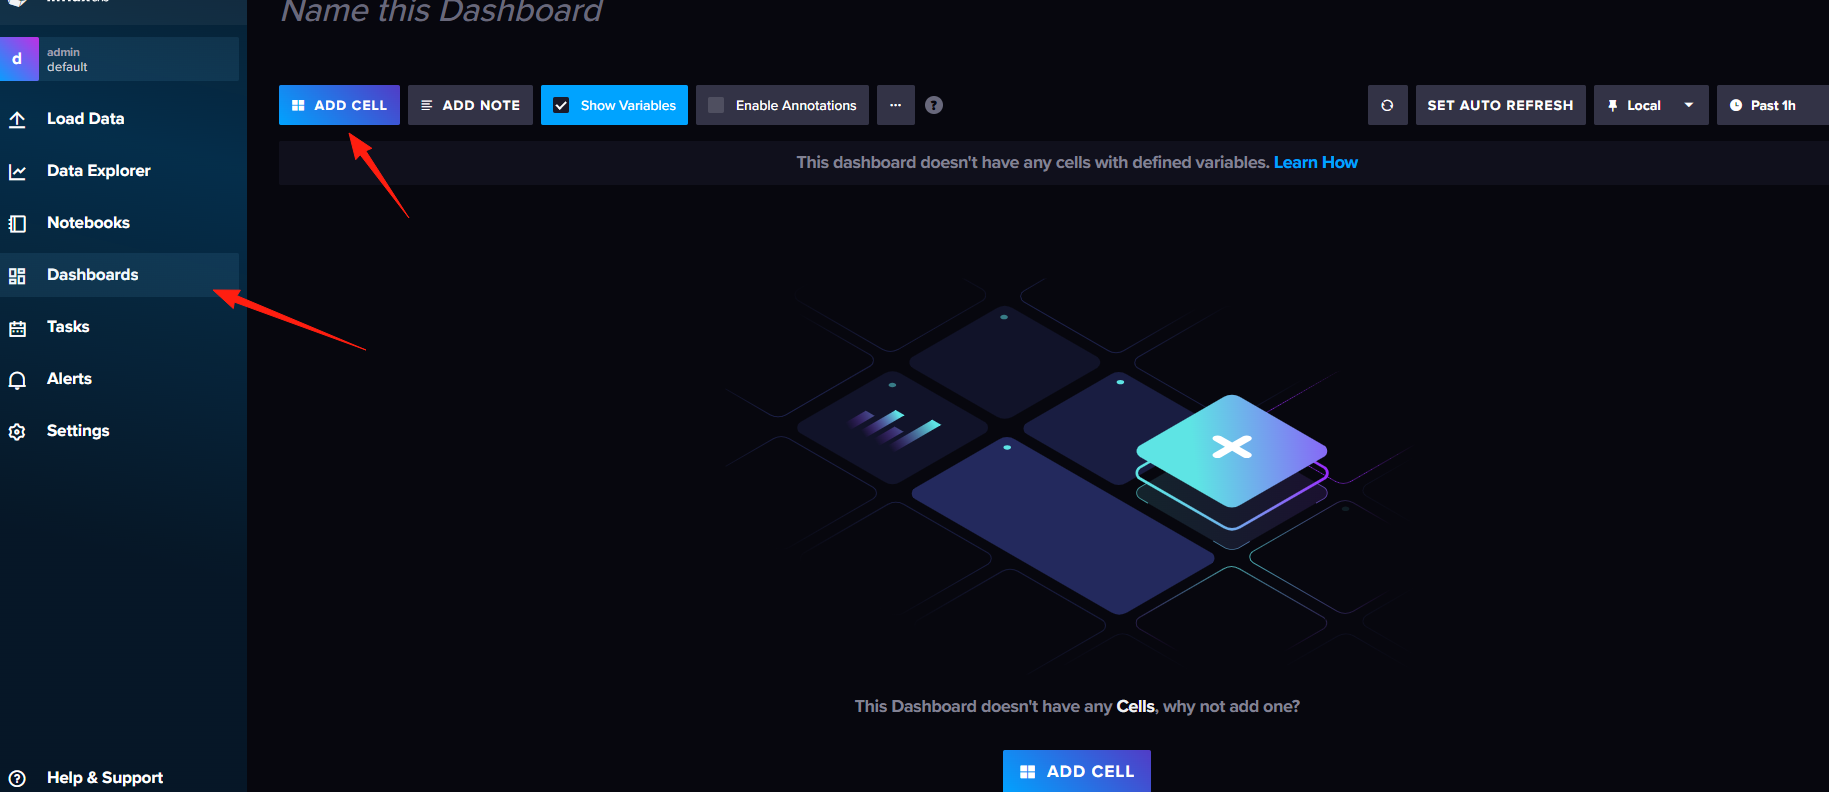Click the manual refresh circular arrow icon
The width and height of the screenshot is (1829, 792).
[1387, 105]
